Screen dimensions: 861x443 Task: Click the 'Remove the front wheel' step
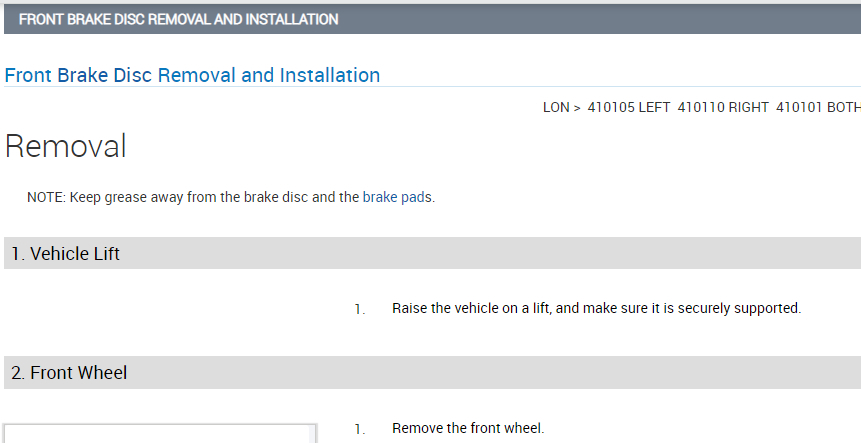pyautogui.click(x=468, y=428)
